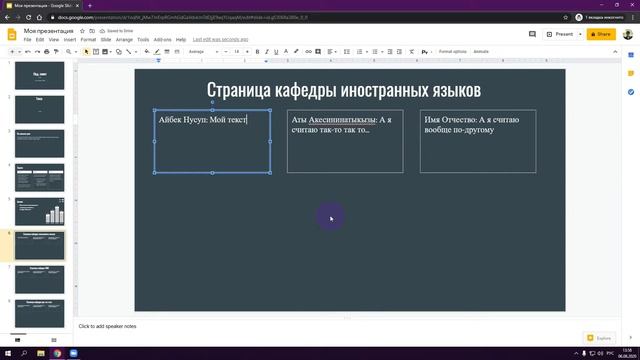Open Border weight options
This screenshot has height=360, width=640.
pos(167,52)
